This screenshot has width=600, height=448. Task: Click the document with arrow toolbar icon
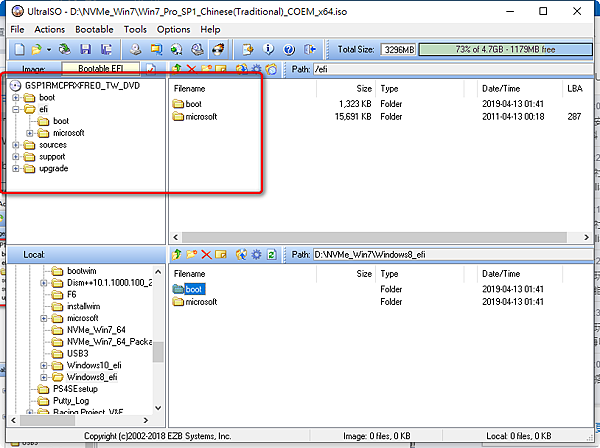(x=248, y=49)
